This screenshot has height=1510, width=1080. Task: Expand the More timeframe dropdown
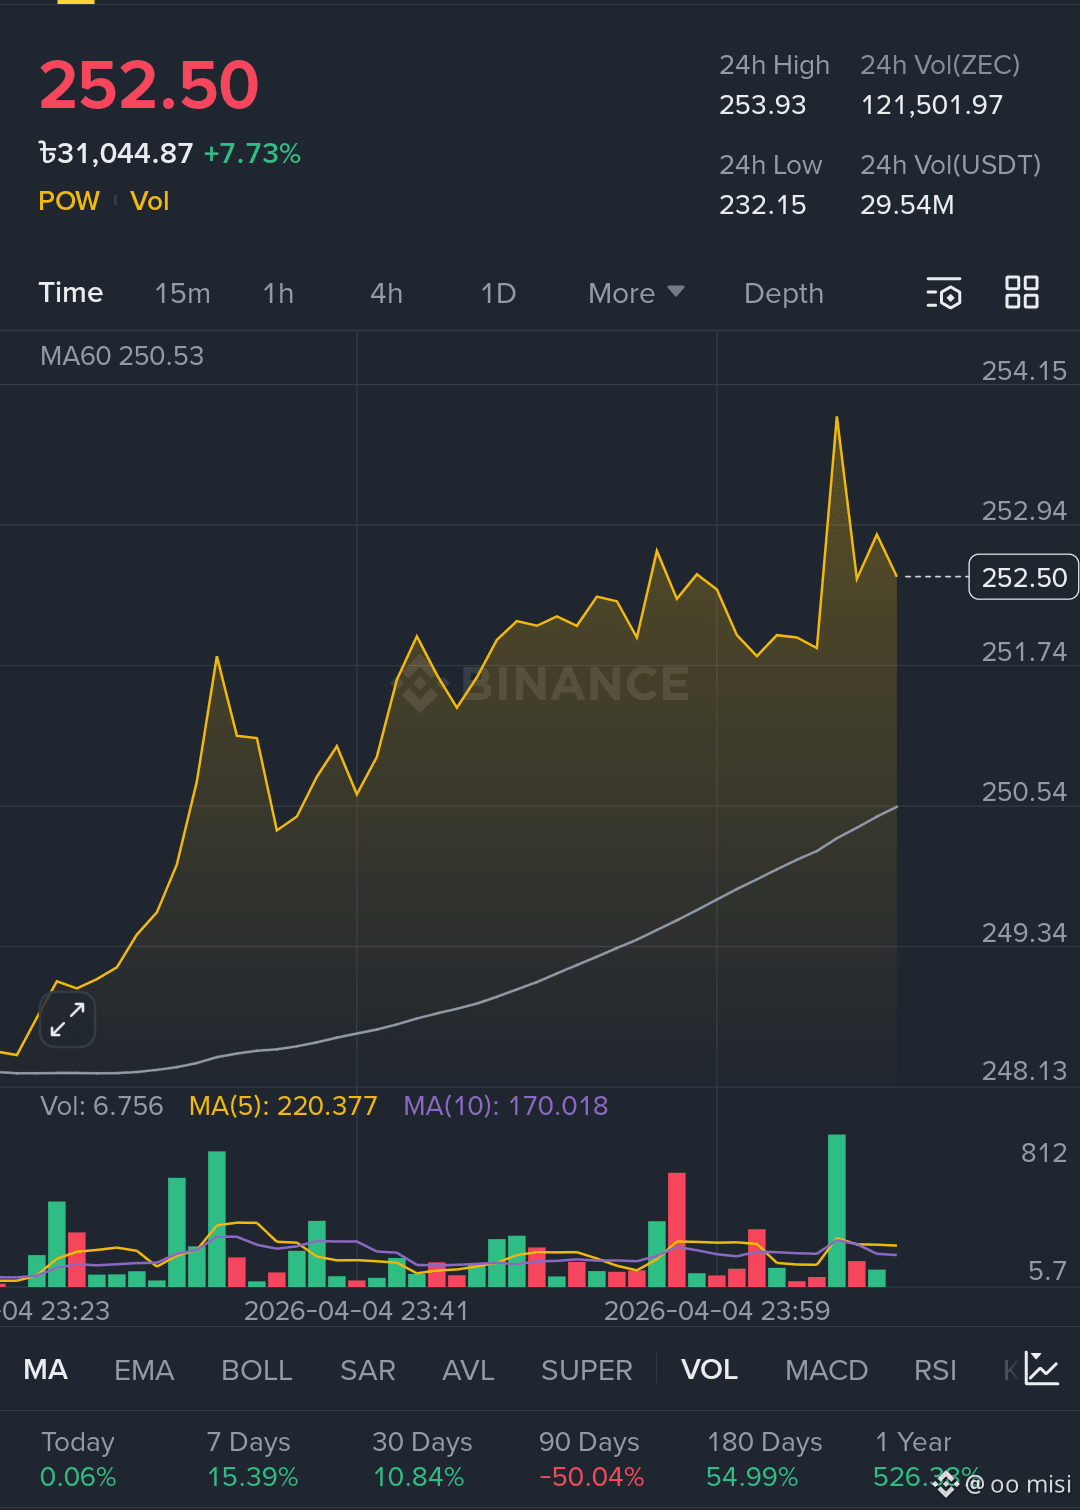(636, 293)
